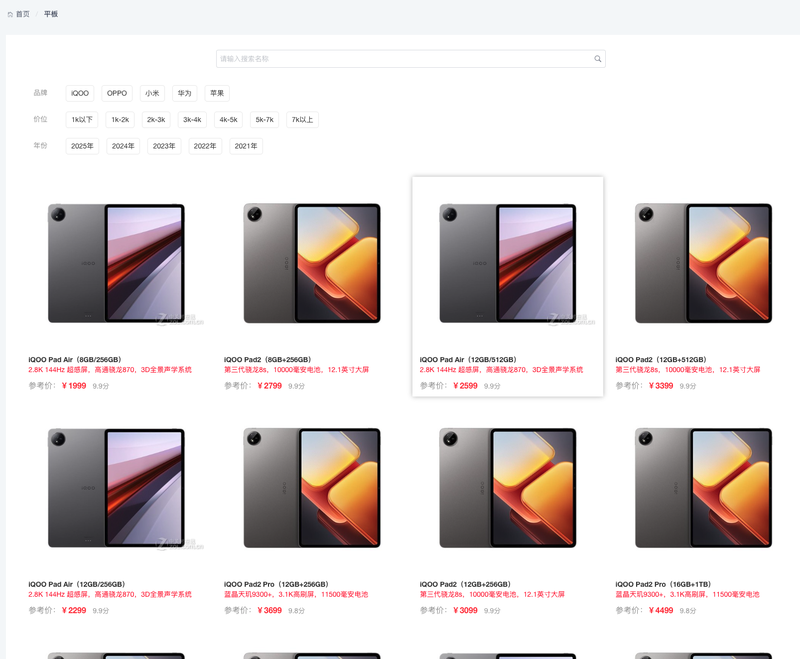Choose the 4k-5k price range
The image size is (800, 659).
[229, 120]
